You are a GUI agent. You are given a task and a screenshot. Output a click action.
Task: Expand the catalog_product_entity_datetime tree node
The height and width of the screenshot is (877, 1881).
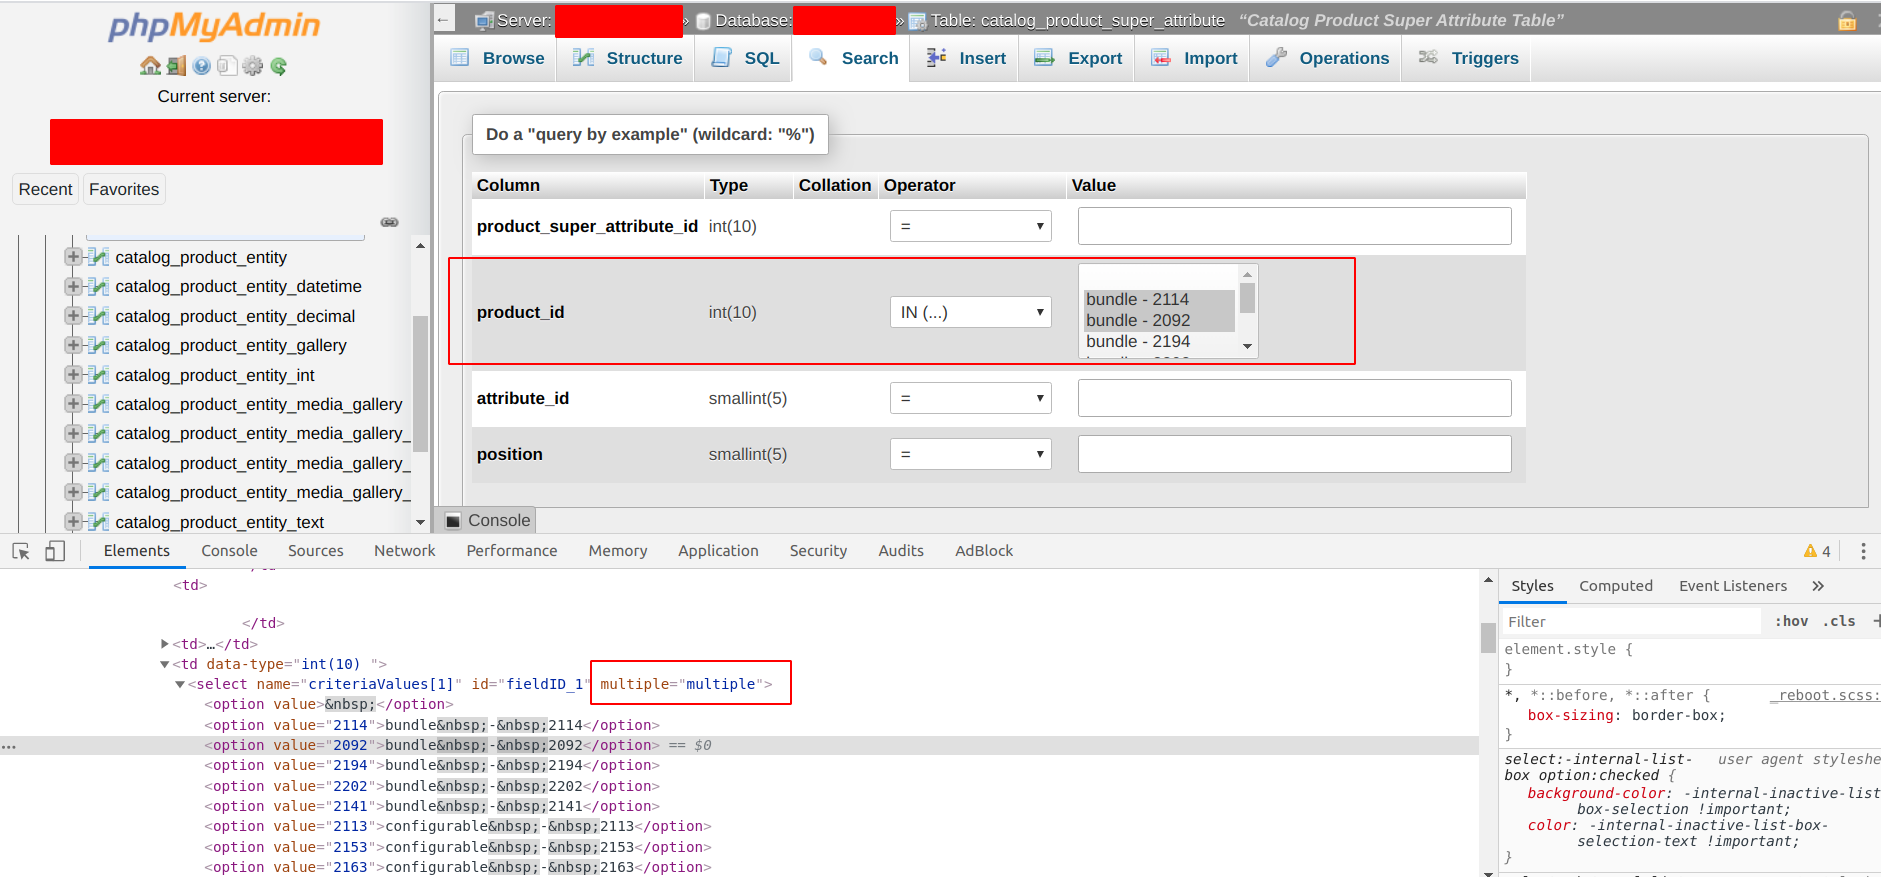[x=73, y=286]
